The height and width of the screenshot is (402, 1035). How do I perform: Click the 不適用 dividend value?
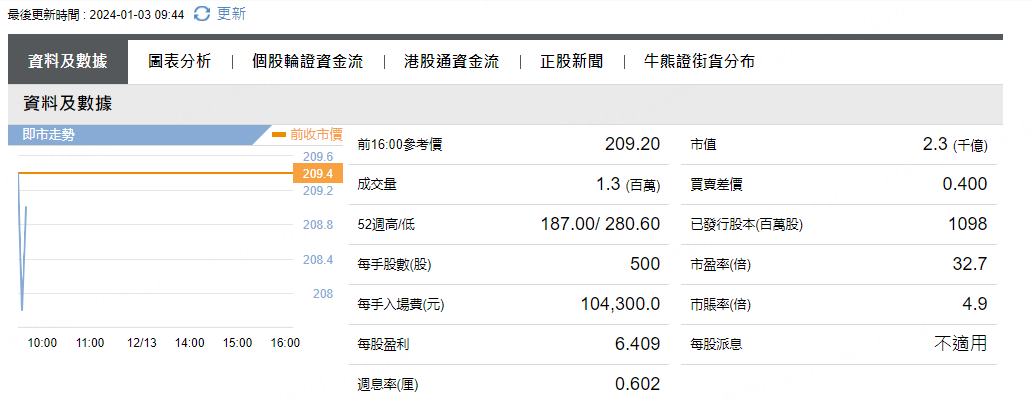[960, 343]
